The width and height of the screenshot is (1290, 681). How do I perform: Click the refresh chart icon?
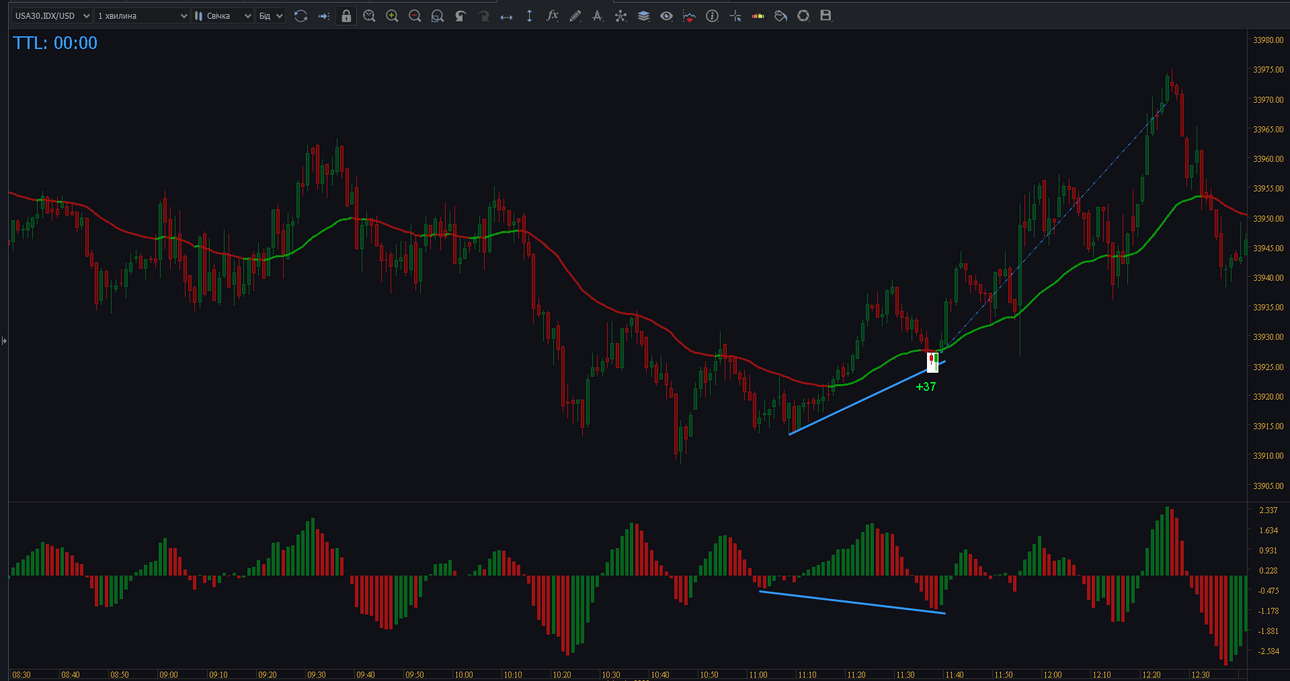click(300, 16)
